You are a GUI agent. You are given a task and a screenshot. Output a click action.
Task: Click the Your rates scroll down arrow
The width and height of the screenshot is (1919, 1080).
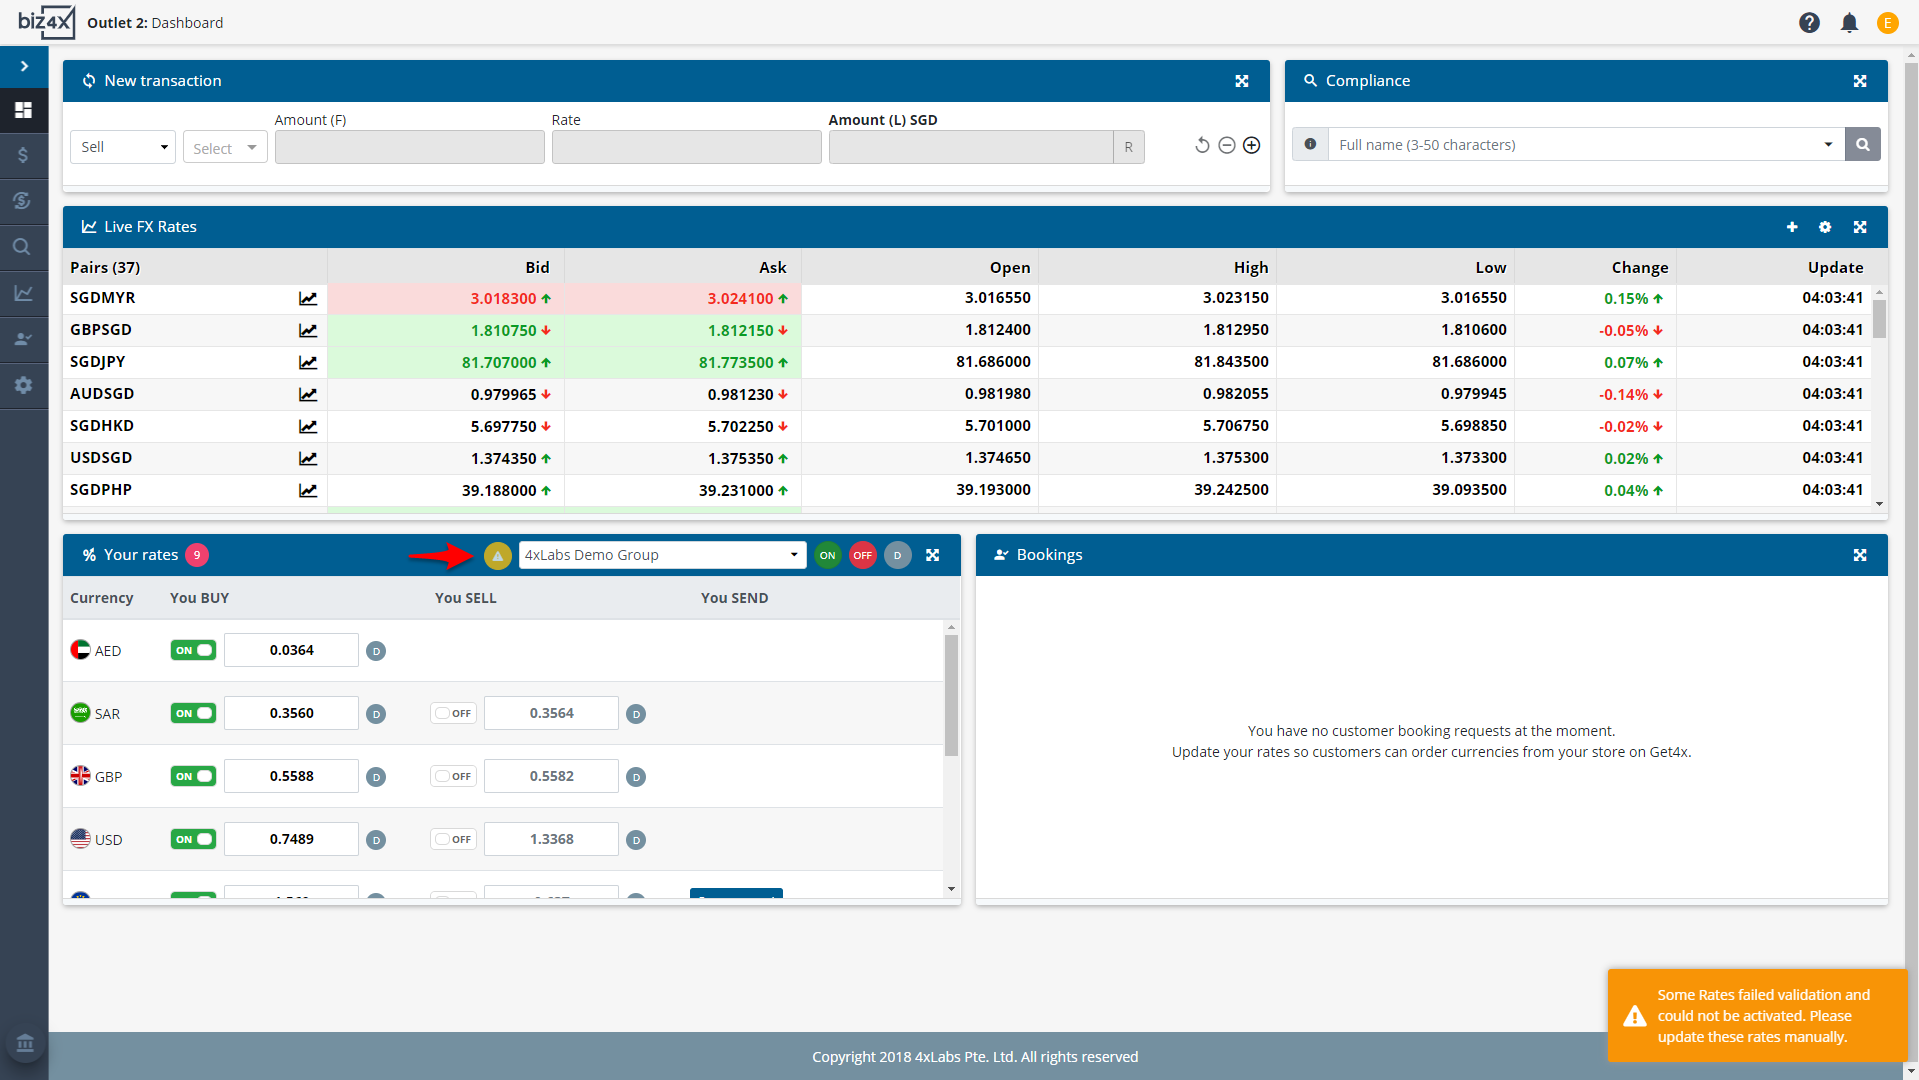point(951,888)
